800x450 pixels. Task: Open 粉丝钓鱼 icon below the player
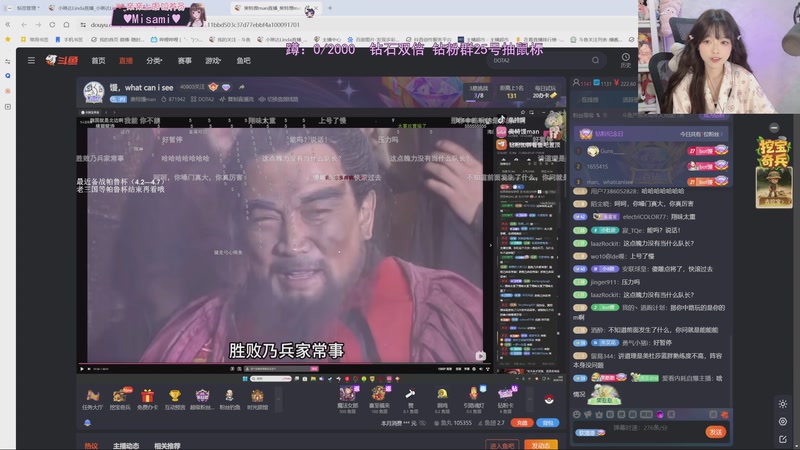(229, 399)
